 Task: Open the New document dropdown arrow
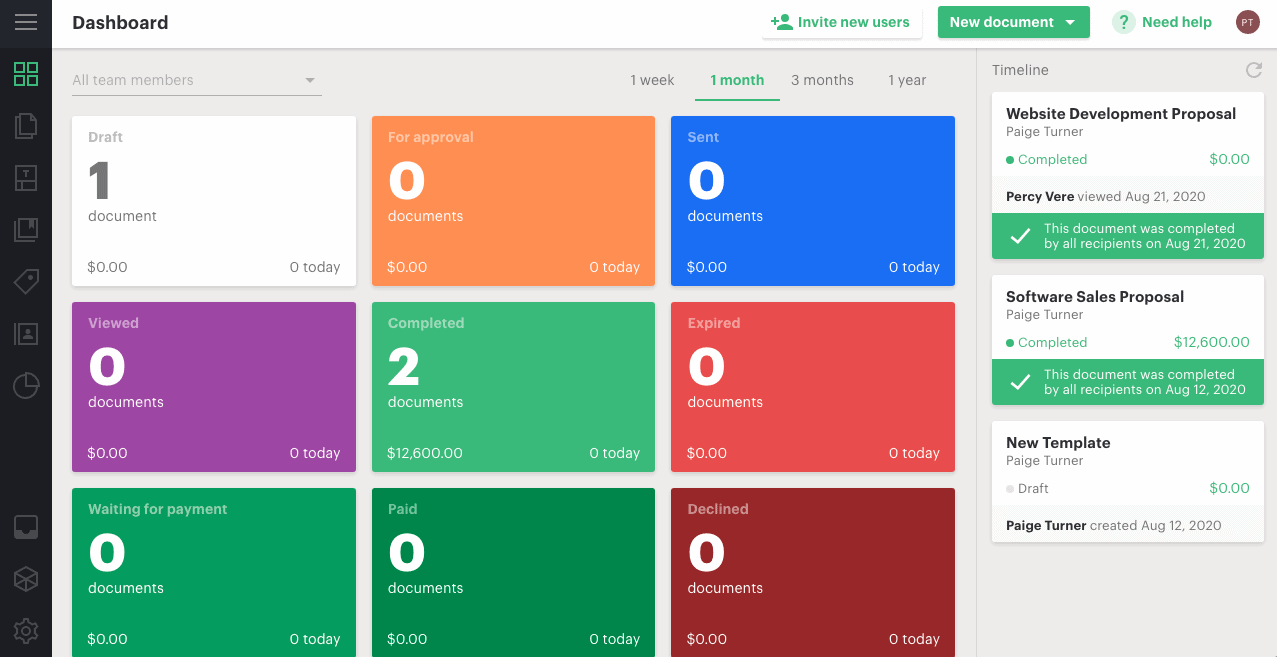(1071, 22)
